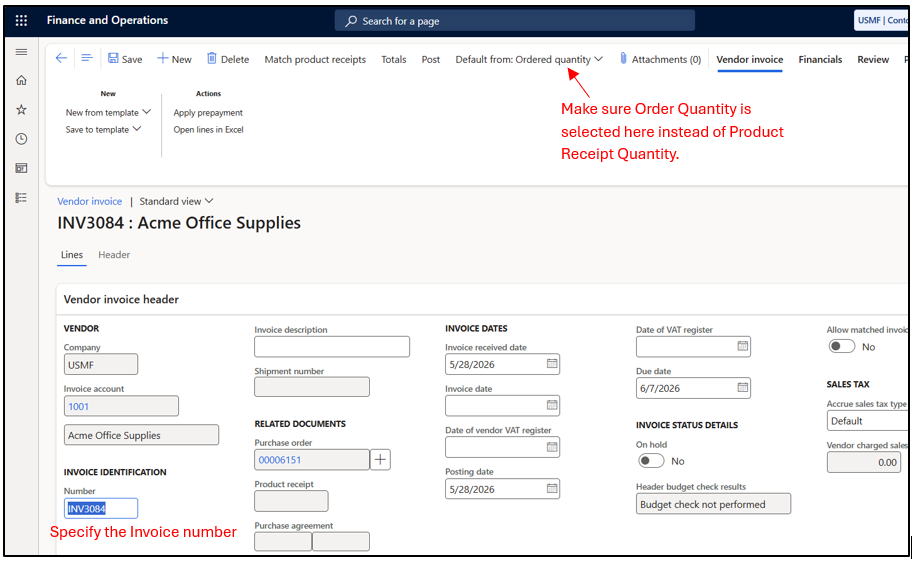This screenshot has height=562, width=915.
Task: Switch to the Vendor invoice ribbon tab
Action: pyautogui.click(x=749, y=60)
